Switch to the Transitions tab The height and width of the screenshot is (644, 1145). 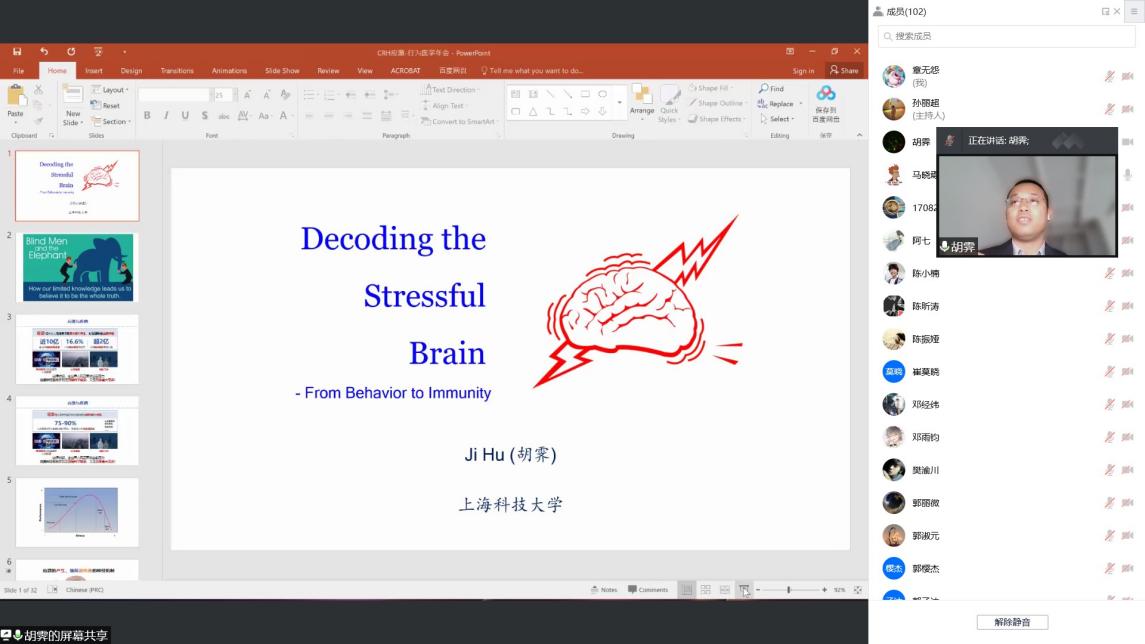click(177, 71)
